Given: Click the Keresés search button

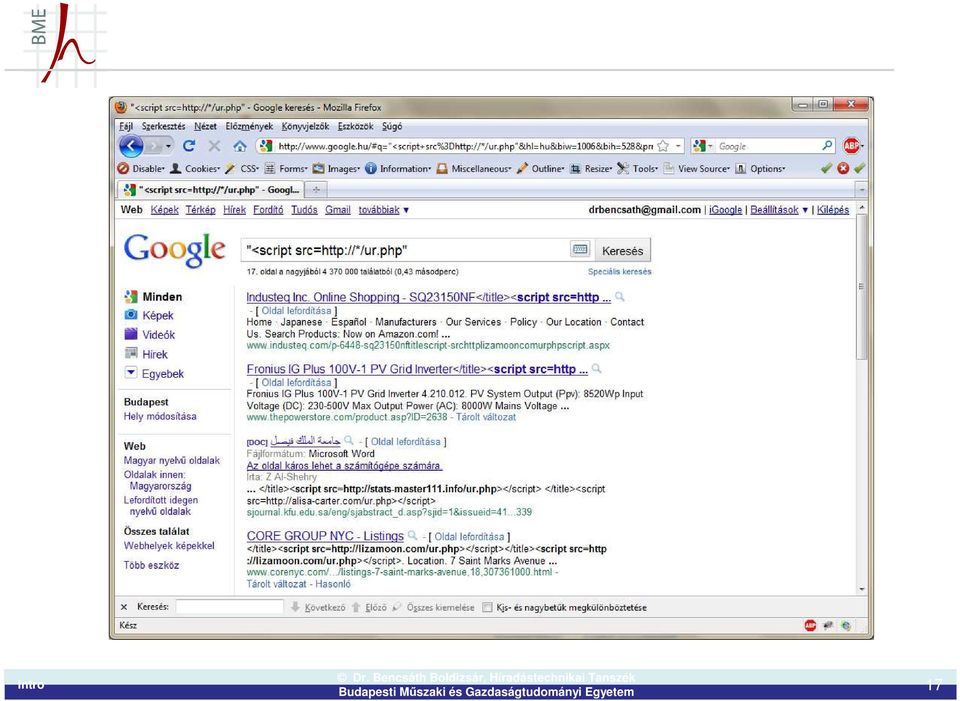Looking at the screenshot, I should click(623, 250).
